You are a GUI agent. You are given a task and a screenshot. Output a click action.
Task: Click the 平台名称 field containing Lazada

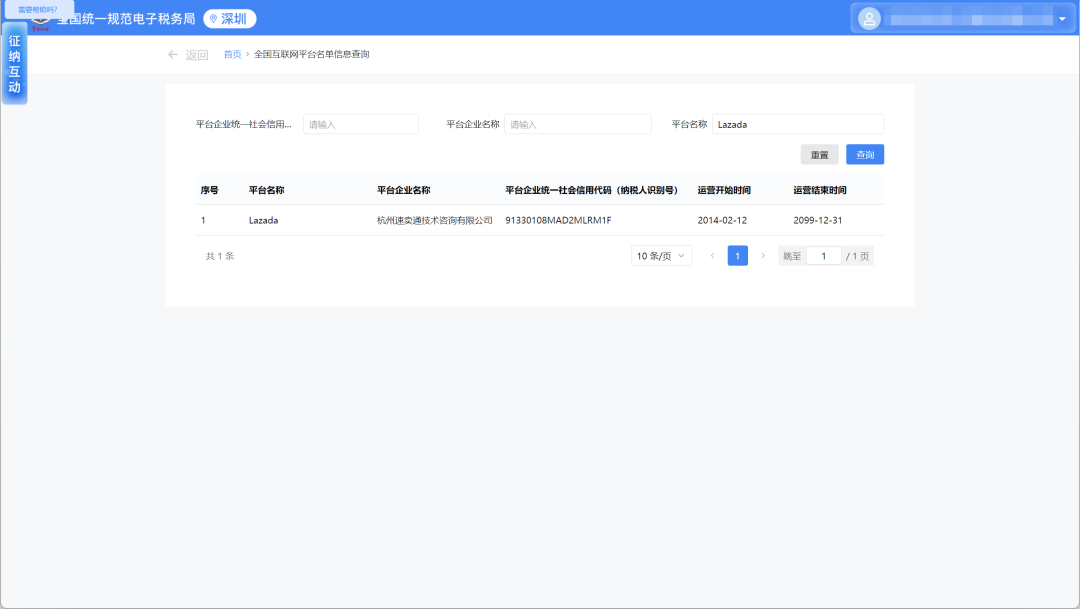click(x=797, y=124)
